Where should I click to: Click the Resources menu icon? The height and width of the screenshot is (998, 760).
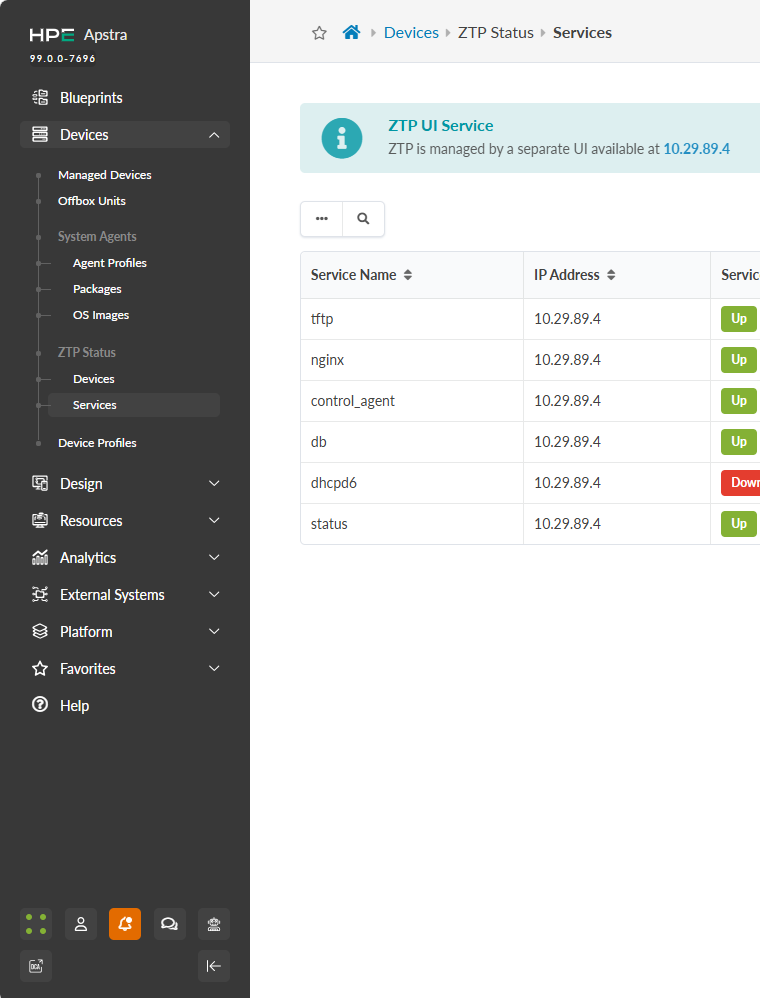40,521
